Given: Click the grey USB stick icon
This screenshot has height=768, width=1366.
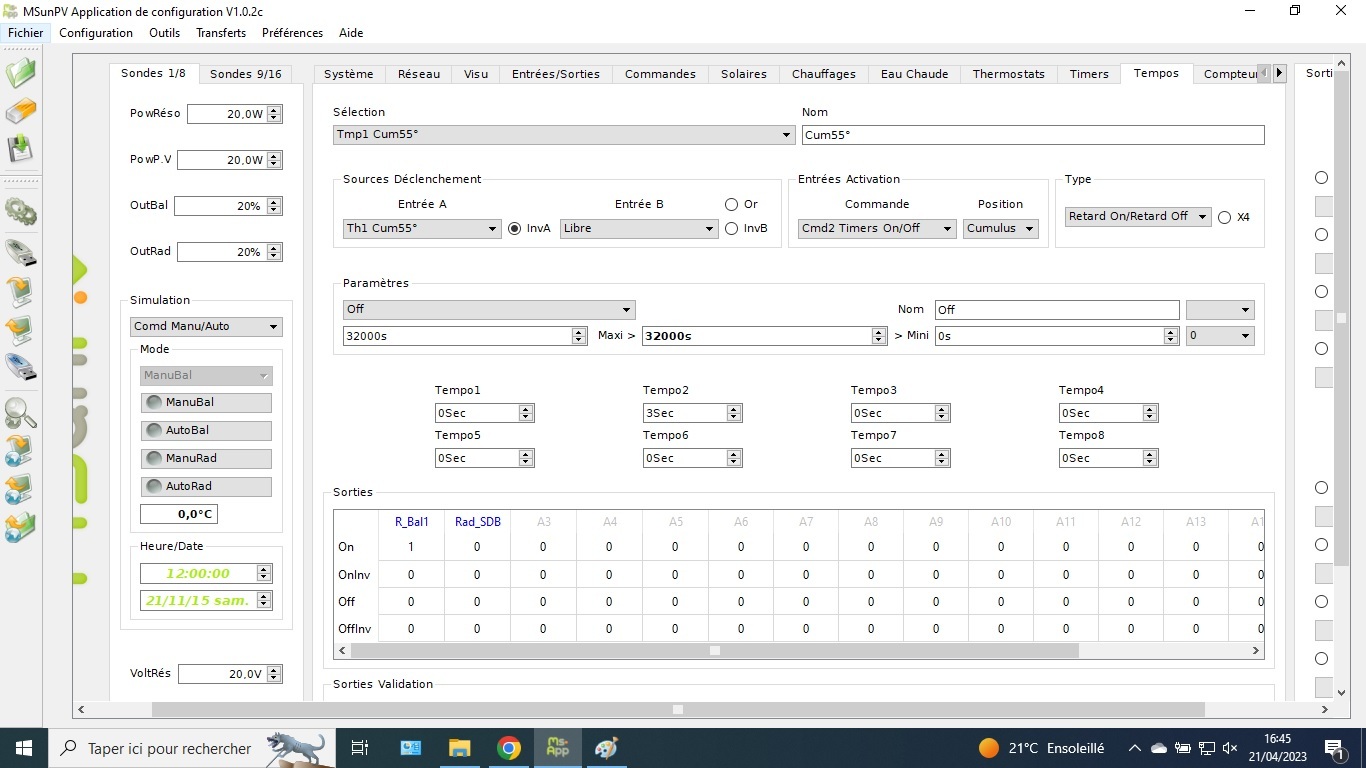Looking at the screenshot, I should (21, 253).
